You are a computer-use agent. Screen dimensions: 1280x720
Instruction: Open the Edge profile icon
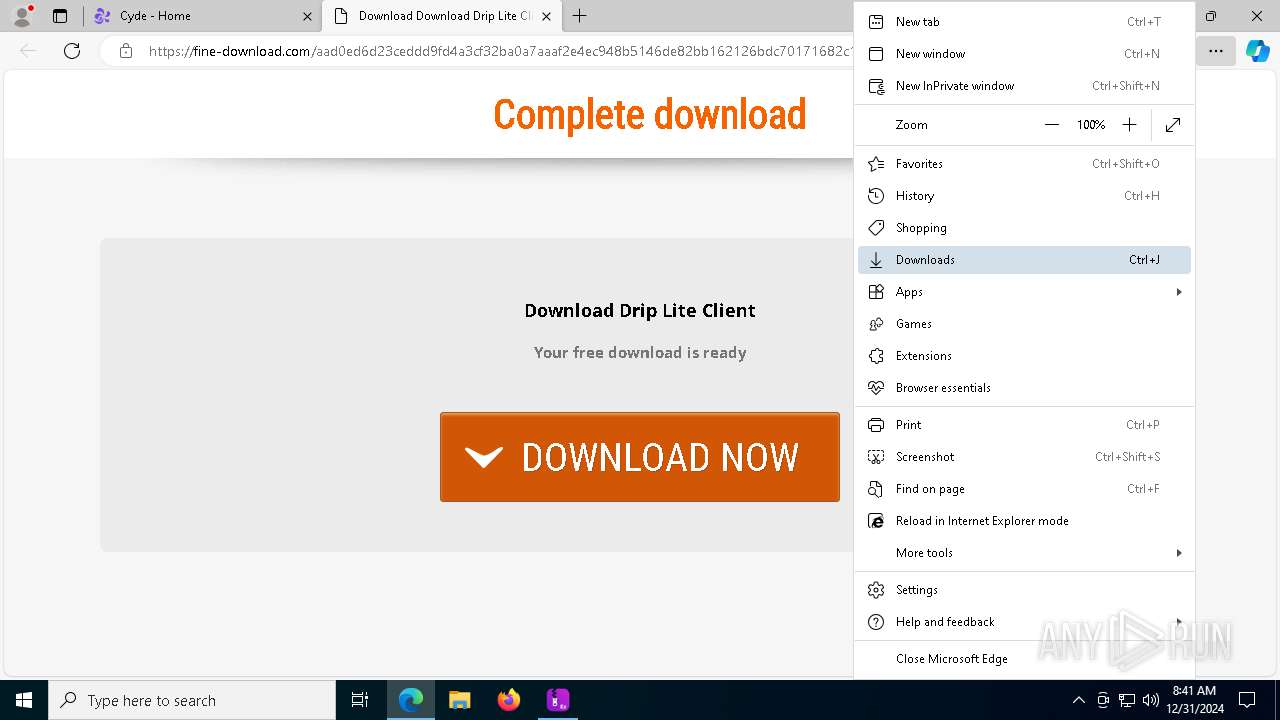tap(21, 16)
